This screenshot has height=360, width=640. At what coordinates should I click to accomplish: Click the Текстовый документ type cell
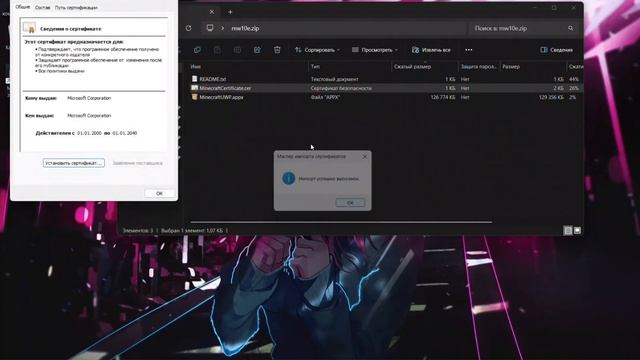335,79
